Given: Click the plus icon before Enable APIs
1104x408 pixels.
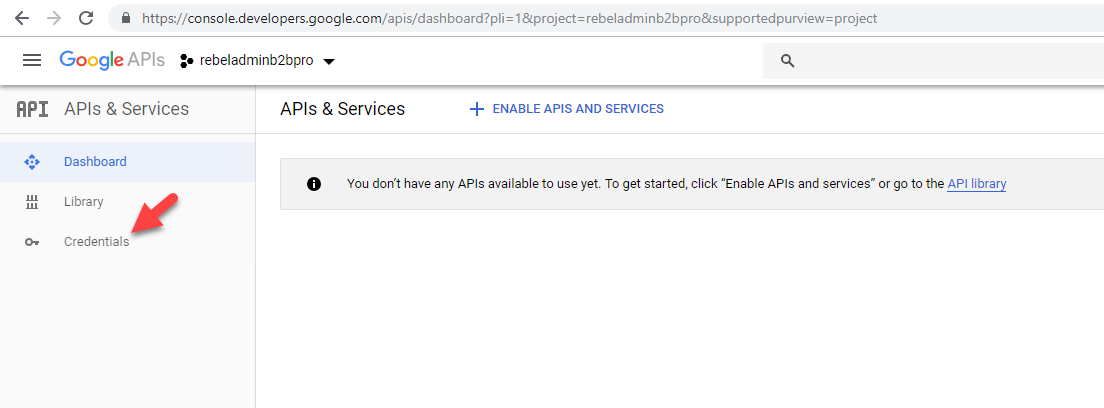Looking at the screenshot, I should [x=477, y=109].
